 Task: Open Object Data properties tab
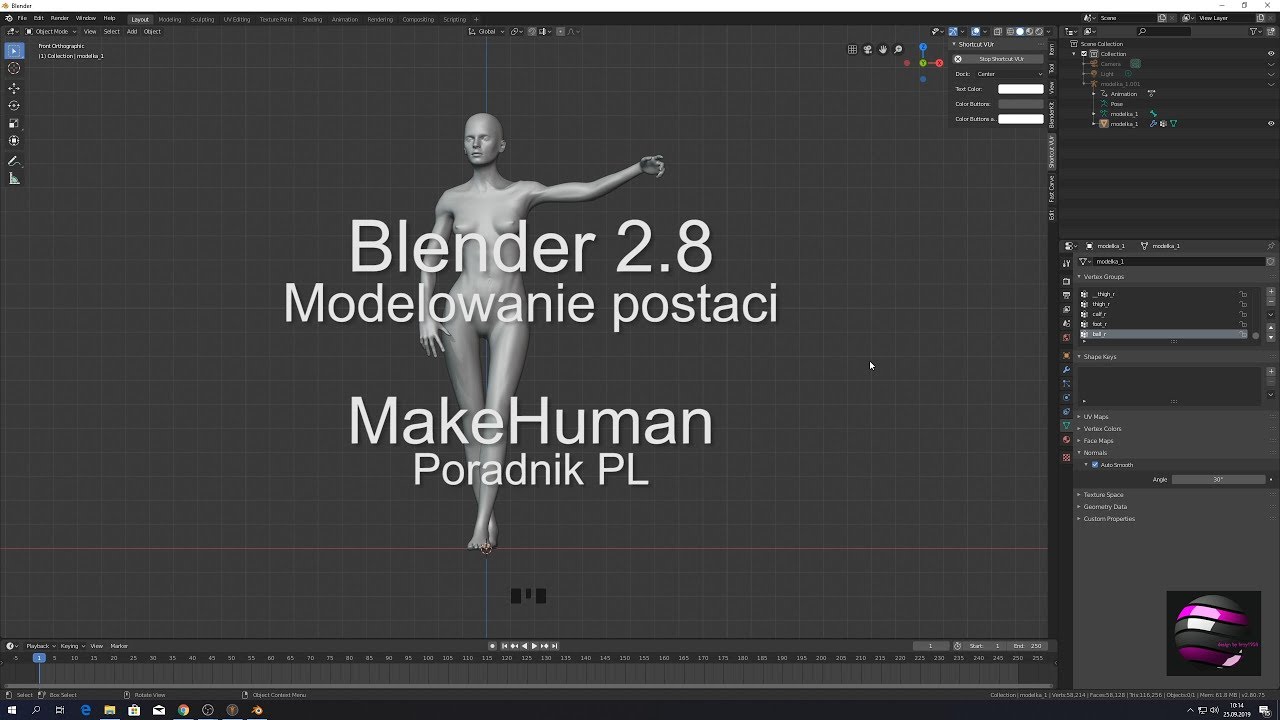pyautogui.click(x=1066, y=426)
